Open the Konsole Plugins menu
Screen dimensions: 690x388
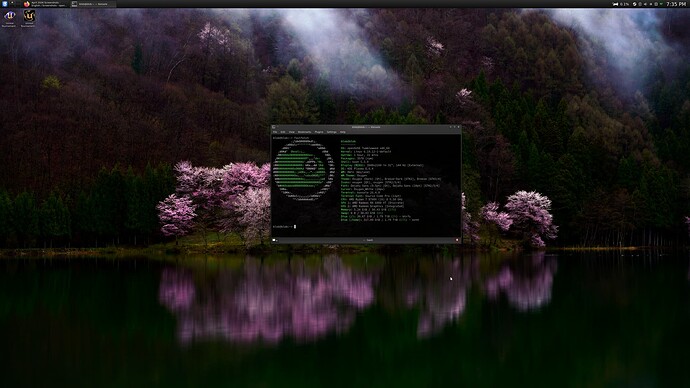(x=319, y=132)
